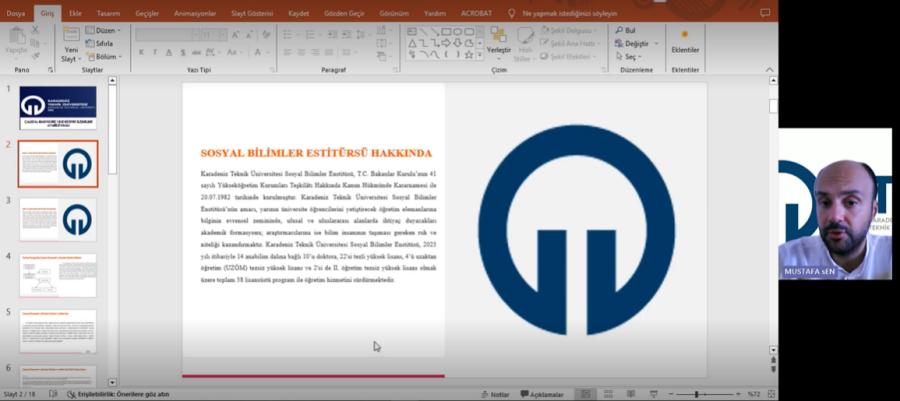Image resolution: width=900 pixels, height=401 pixels.
Task: Open the Şekil Ana Hattı dropdown
Action: pyautogui.click(x=570, y=43)
